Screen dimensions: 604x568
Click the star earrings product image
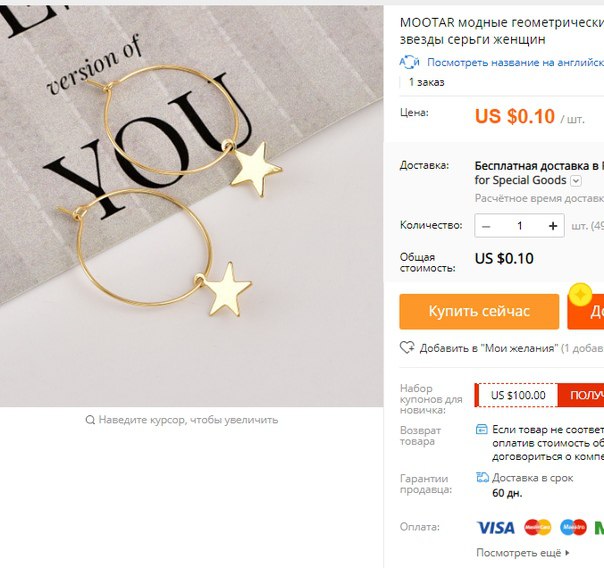(x=191, y=206)
